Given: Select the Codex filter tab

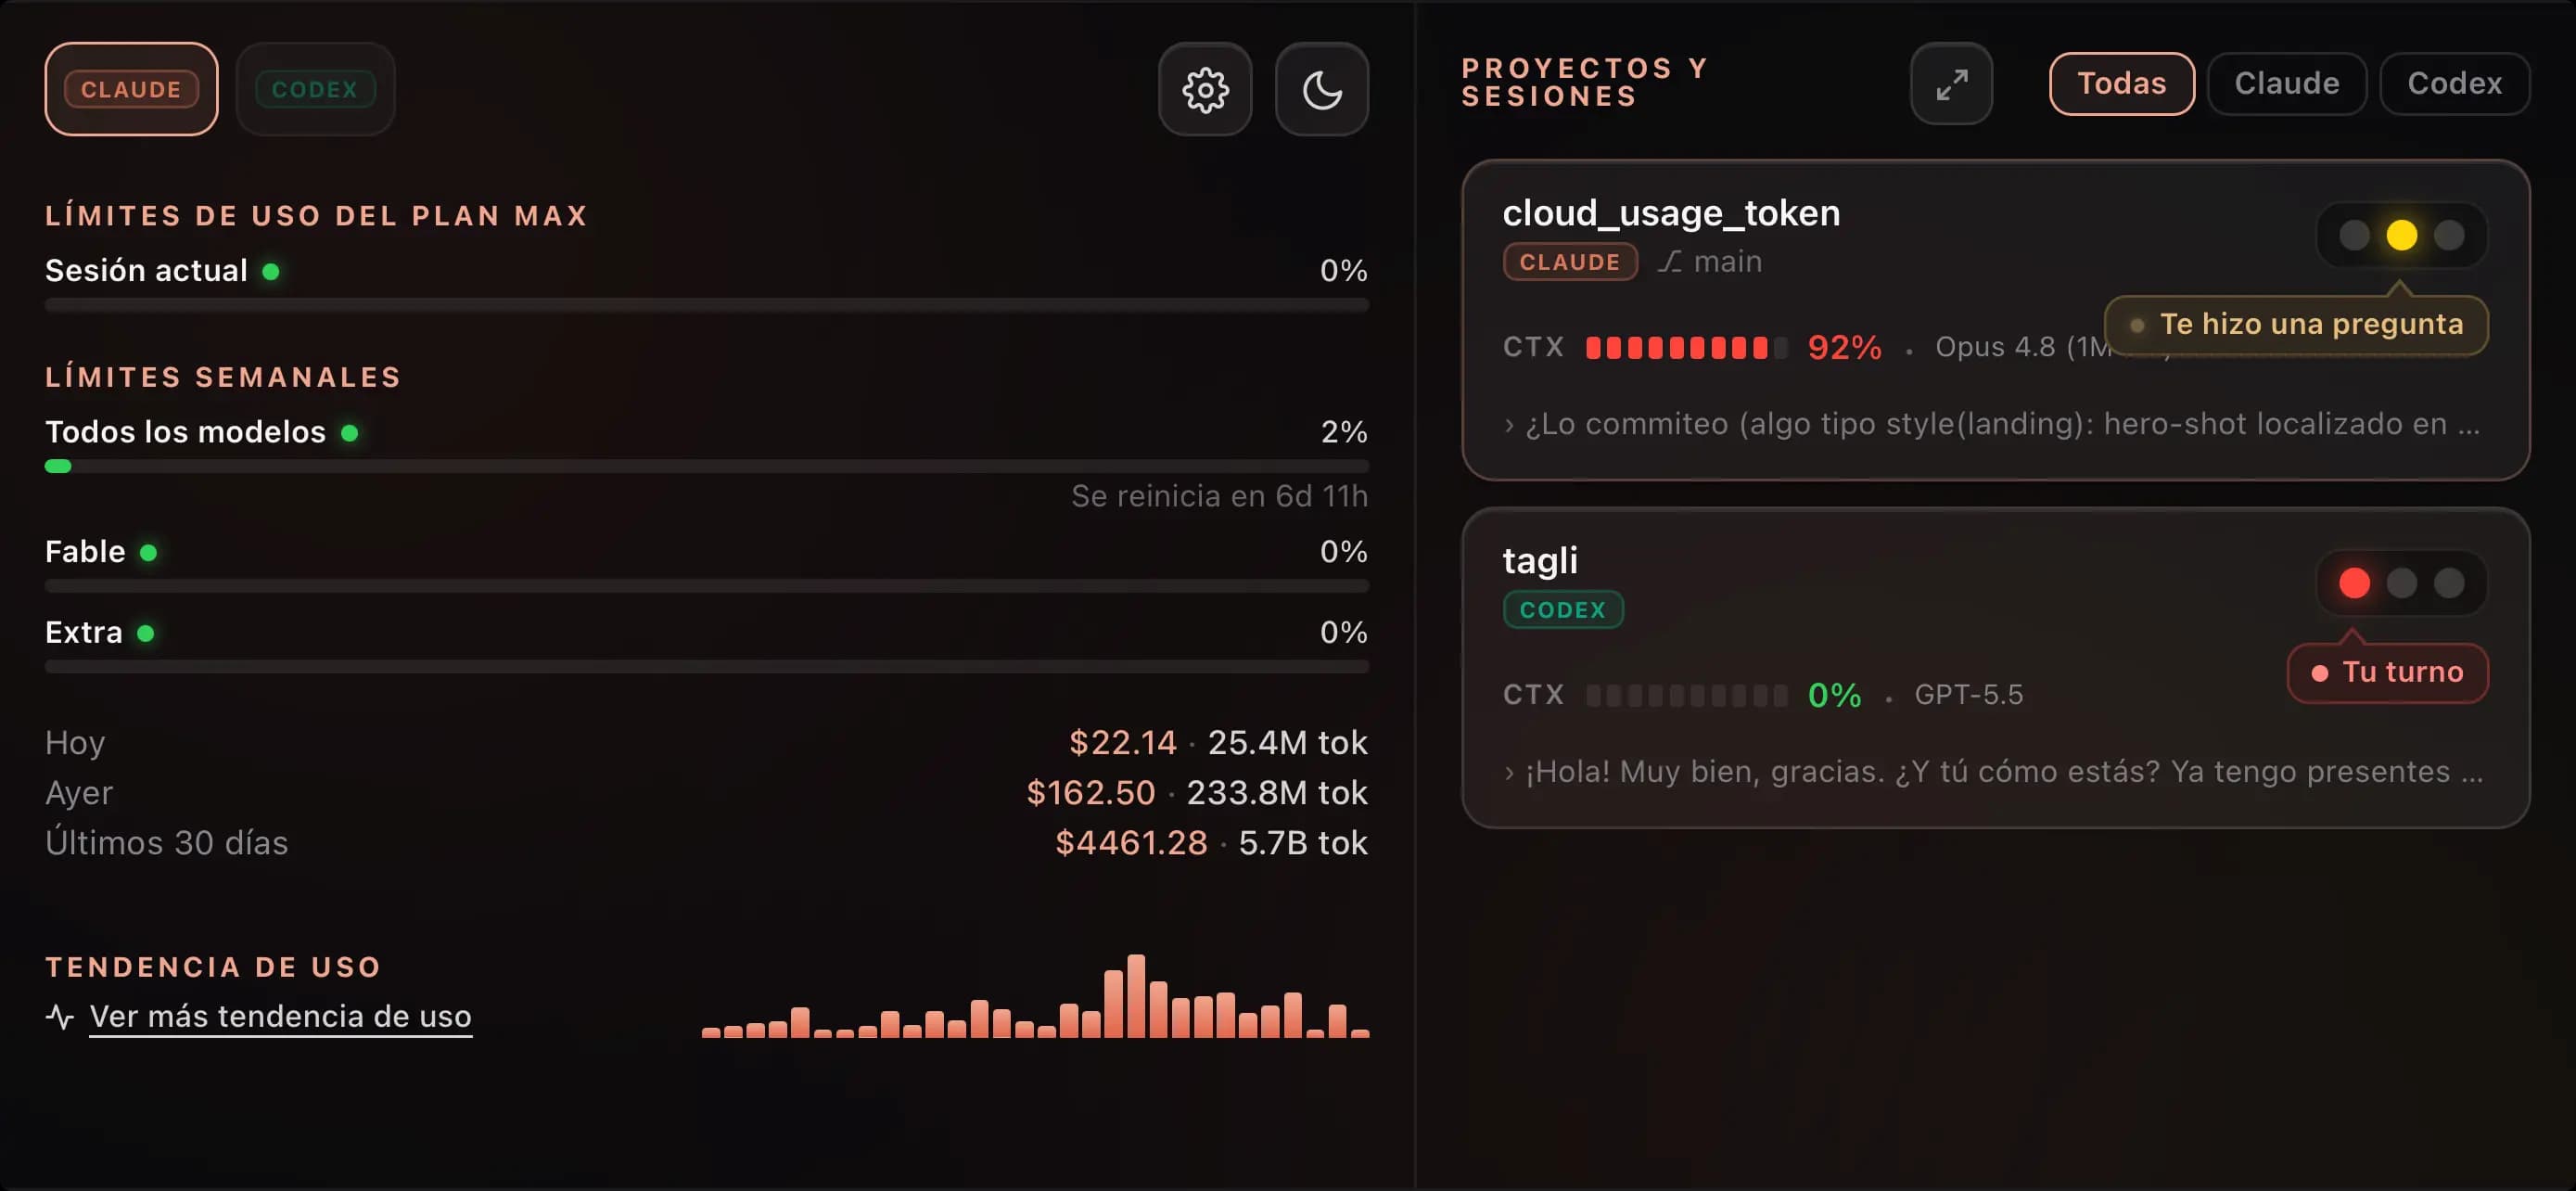Looking at the screenshot, I should pos(2454,84).
